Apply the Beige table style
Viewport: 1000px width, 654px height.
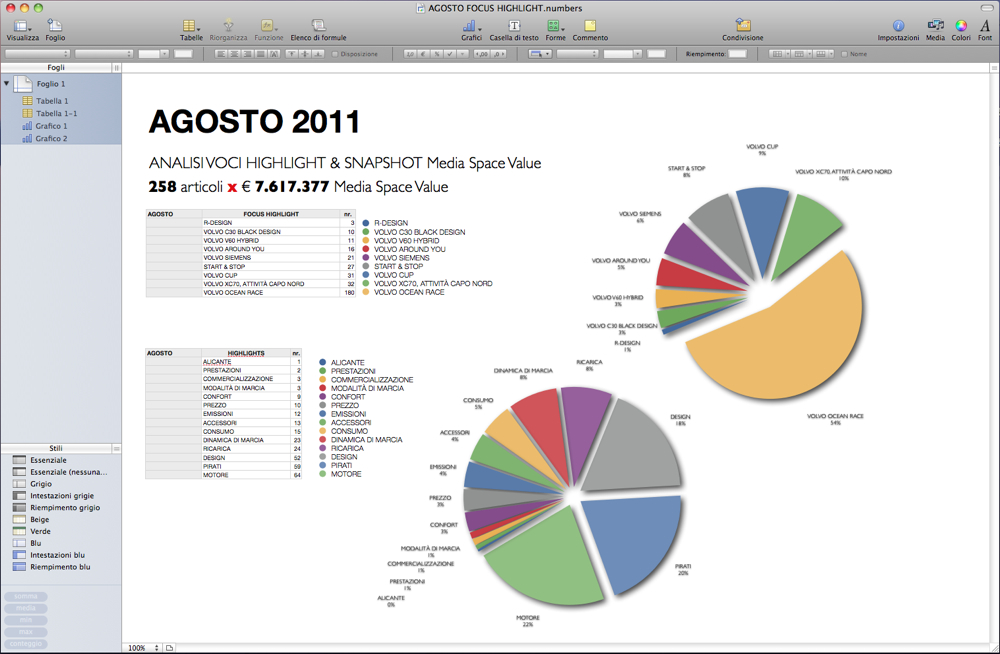[x=40, y=519]
